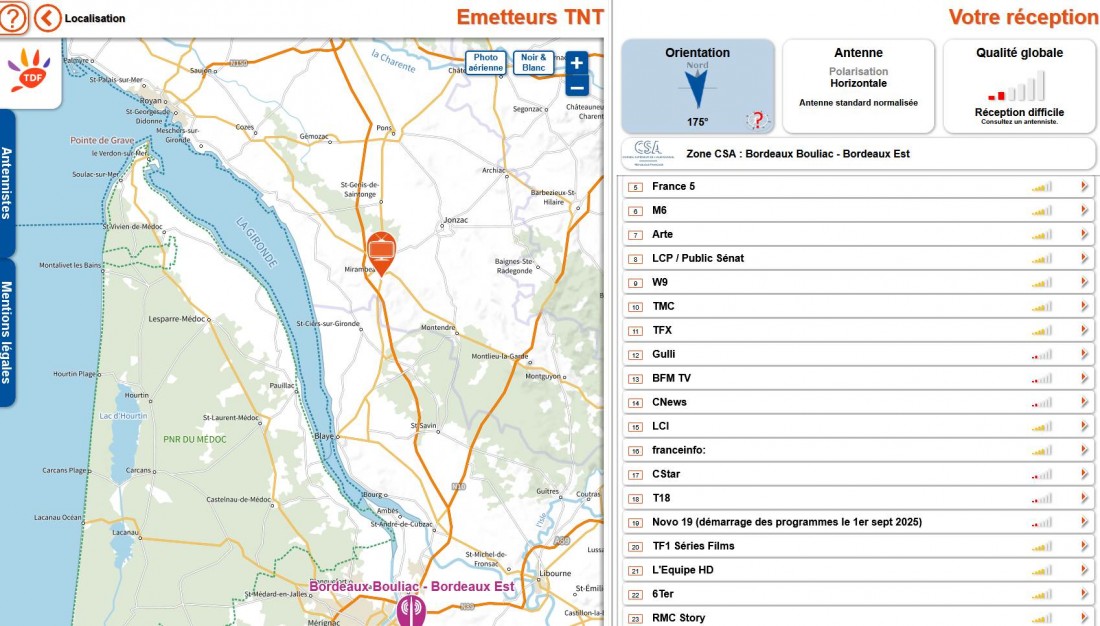1100x626 pixels.
Task: Expand LCP / Public Sénat details
Action: (x=1084, y=258)
